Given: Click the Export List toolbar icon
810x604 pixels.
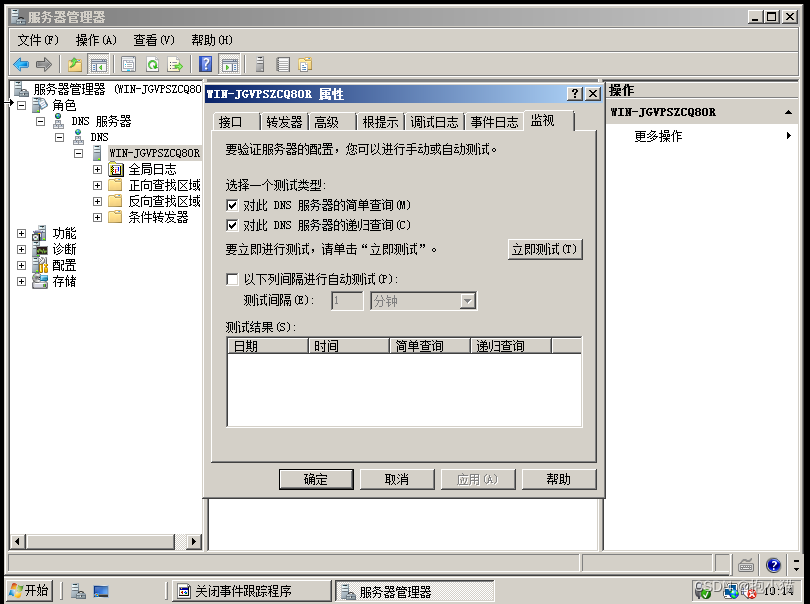Looking at the screenshot, I should (x=173, y=63).
